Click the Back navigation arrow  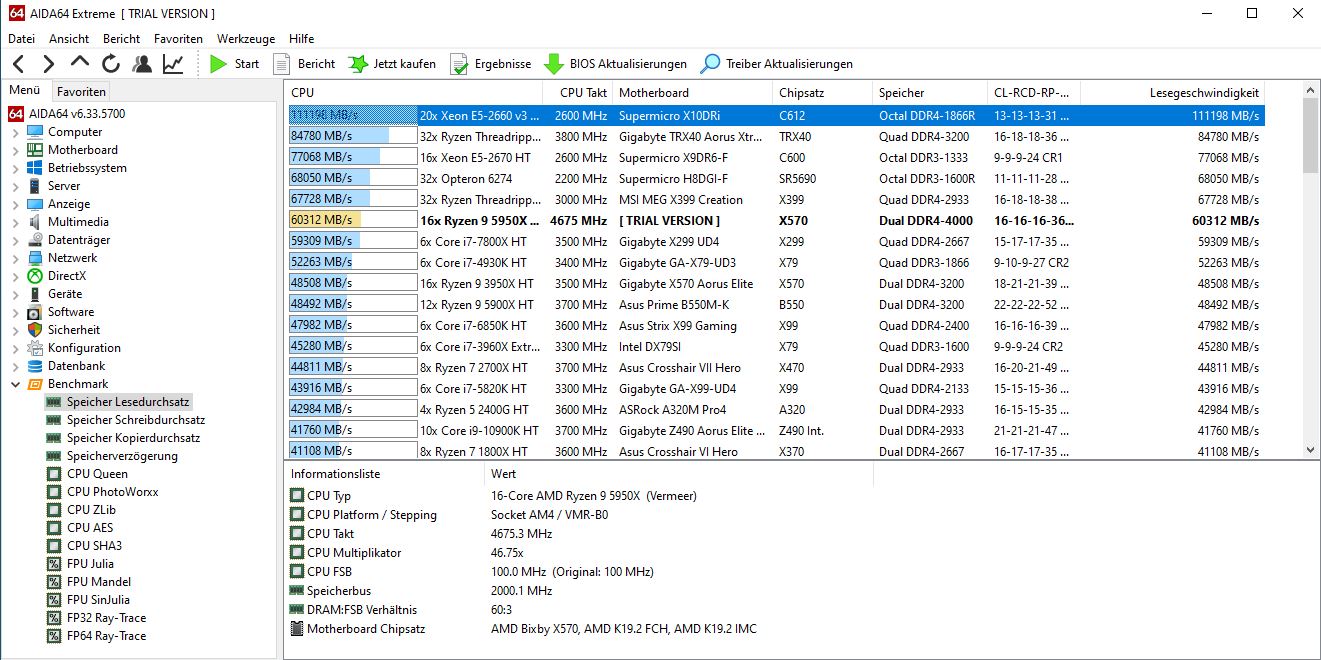click(x=17, y=64)
